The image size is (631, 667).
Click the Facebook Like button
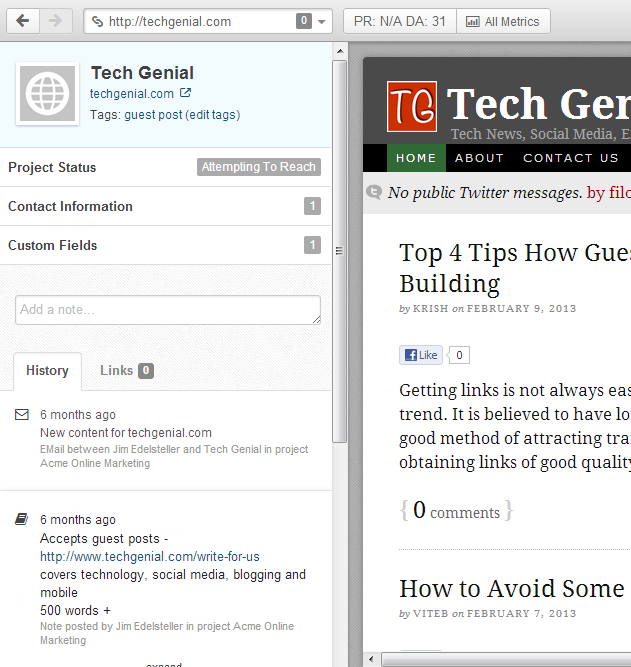(421, 355)
